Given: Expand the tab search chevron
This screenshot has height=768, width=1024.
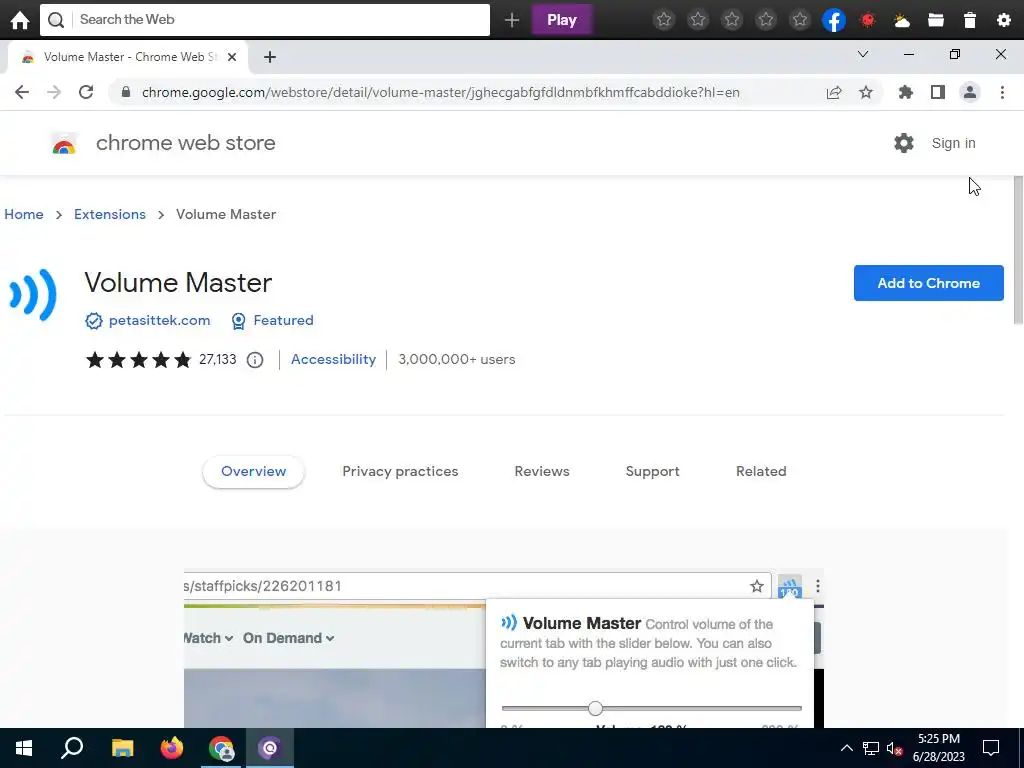Looking at the screenshot, I should (x=863, y=54).
